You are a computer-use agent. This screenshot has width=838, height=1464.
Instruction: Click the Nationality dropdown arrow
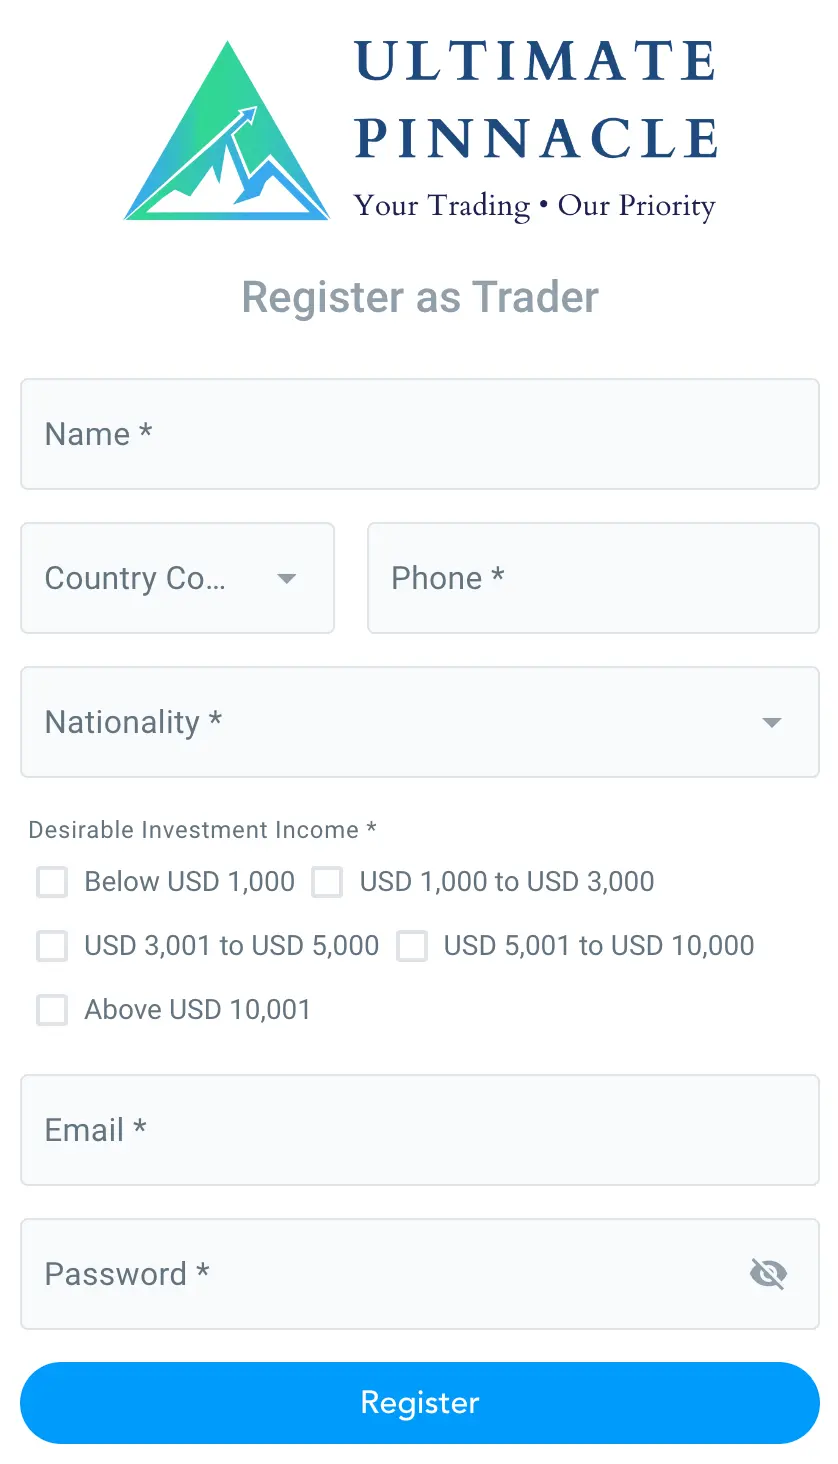pos(771,722)
